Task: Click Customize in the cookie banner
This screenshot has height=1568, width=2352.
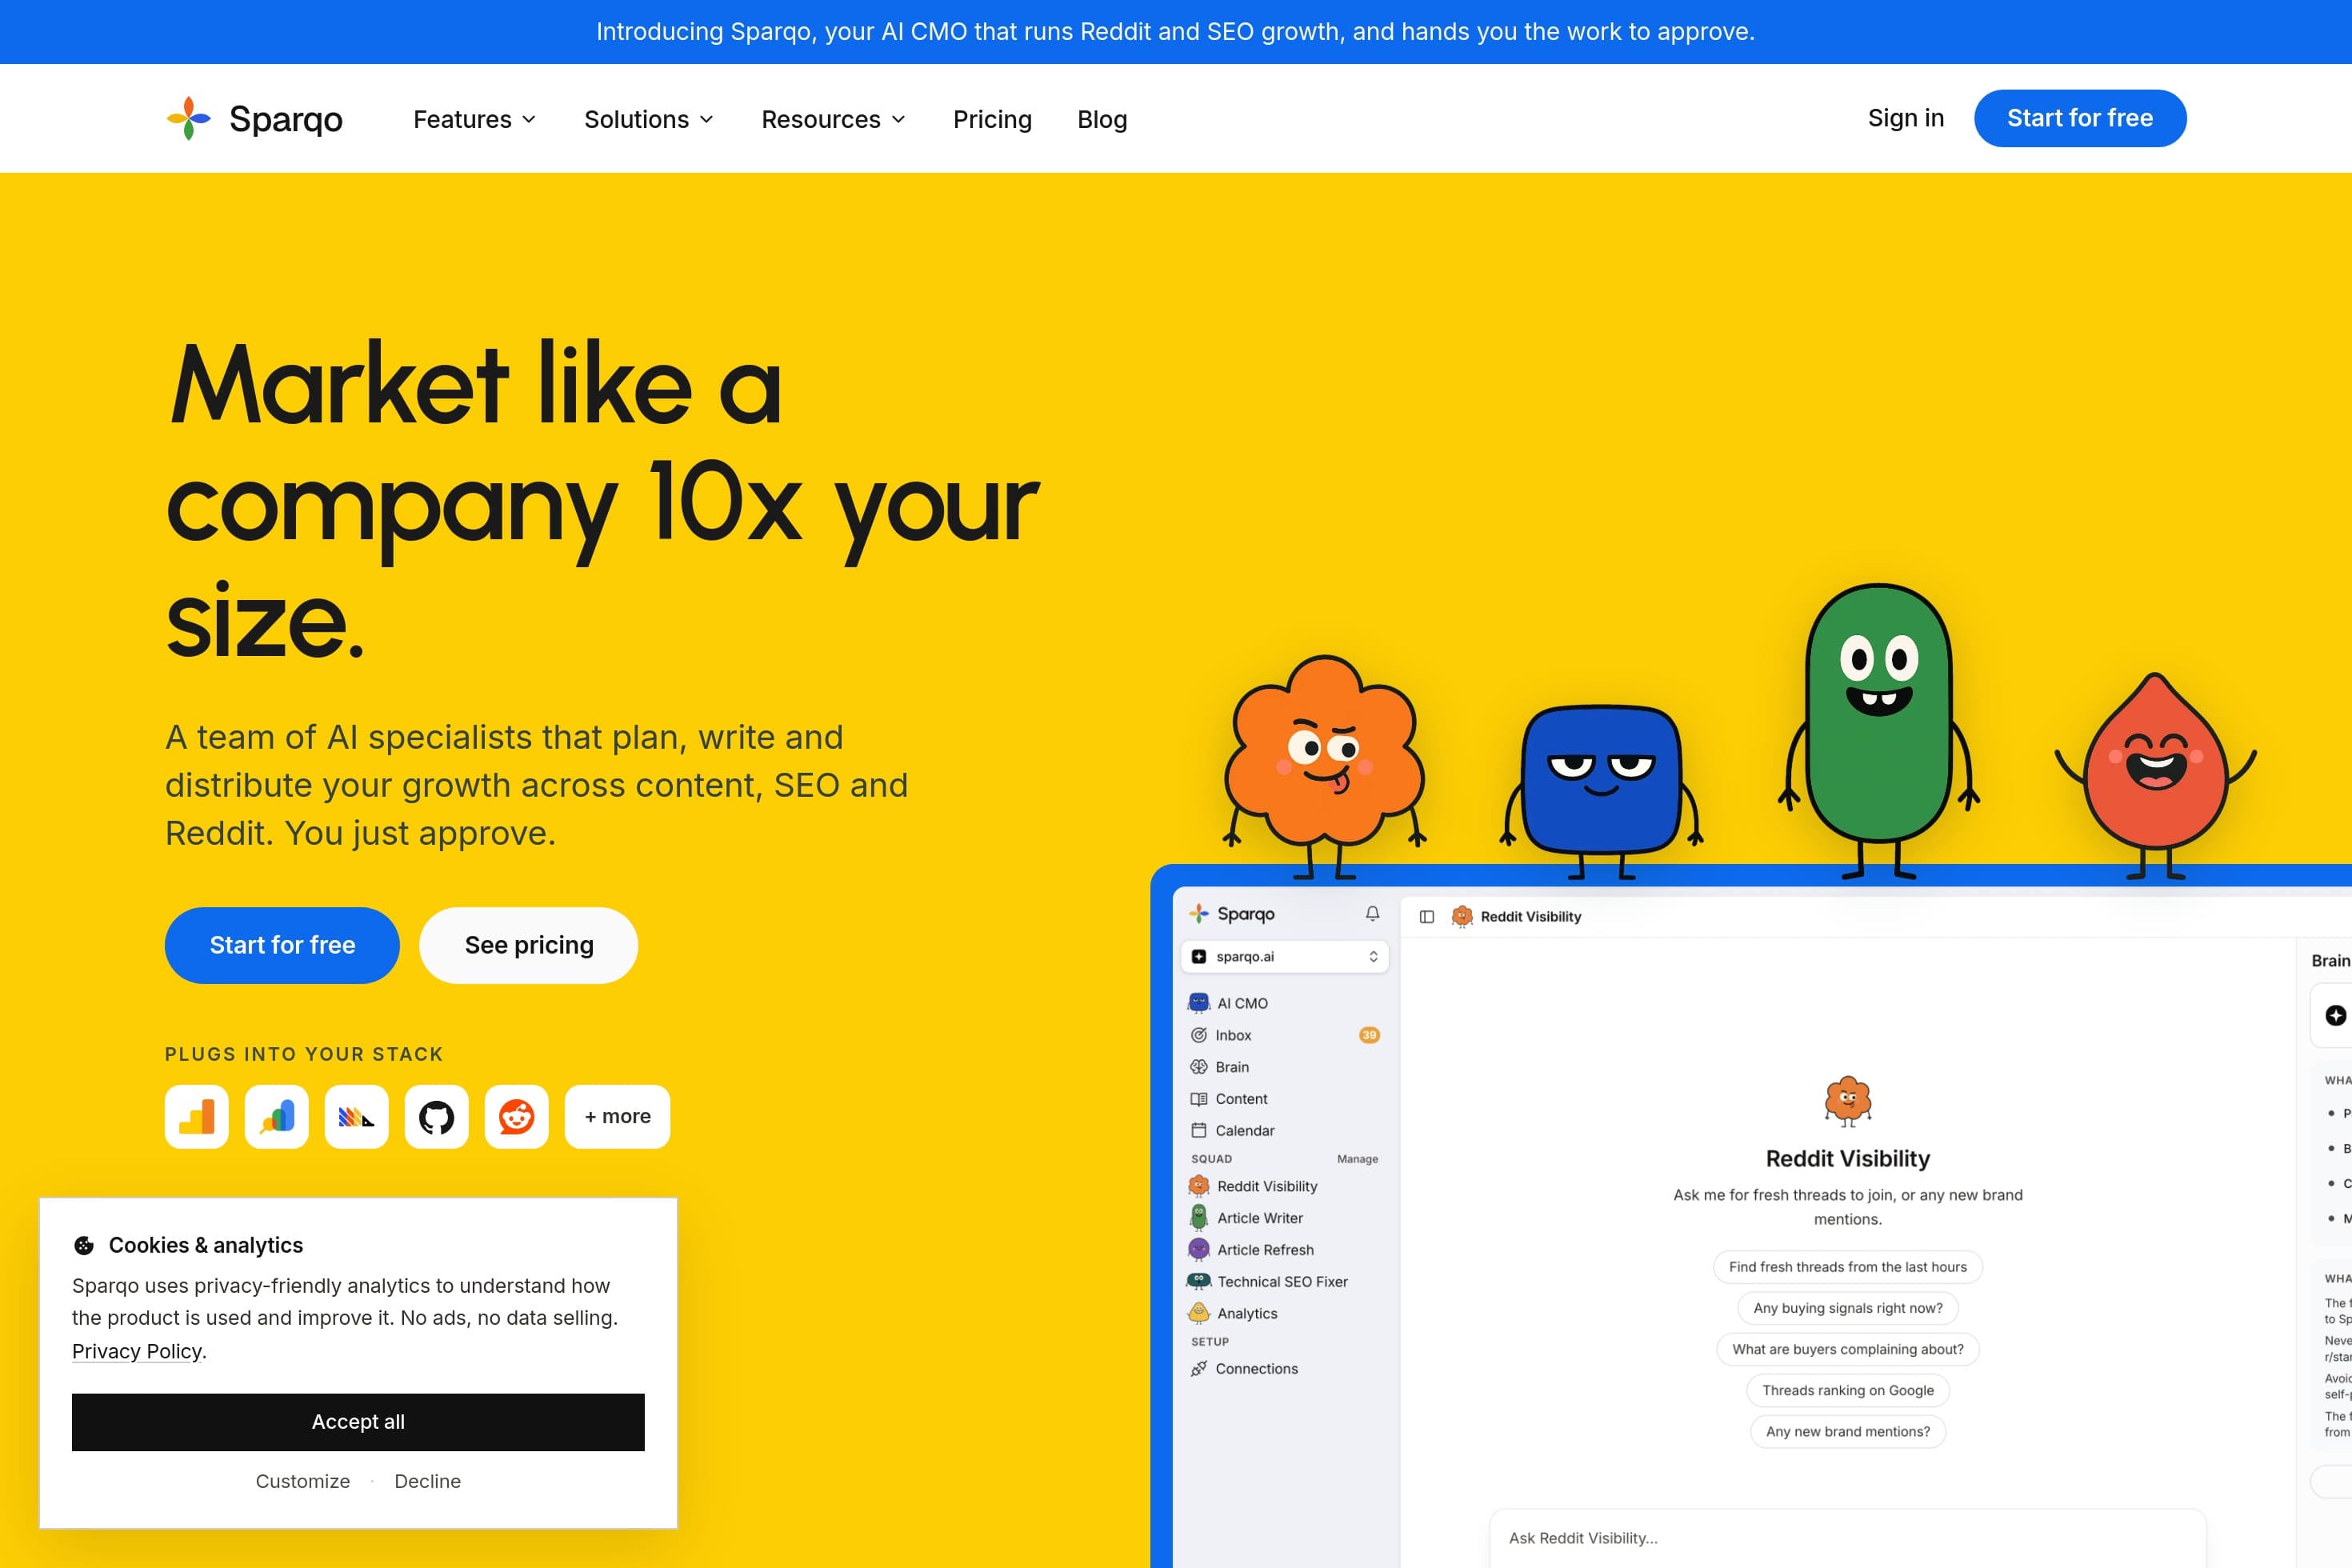Action: coord(303,1481)
